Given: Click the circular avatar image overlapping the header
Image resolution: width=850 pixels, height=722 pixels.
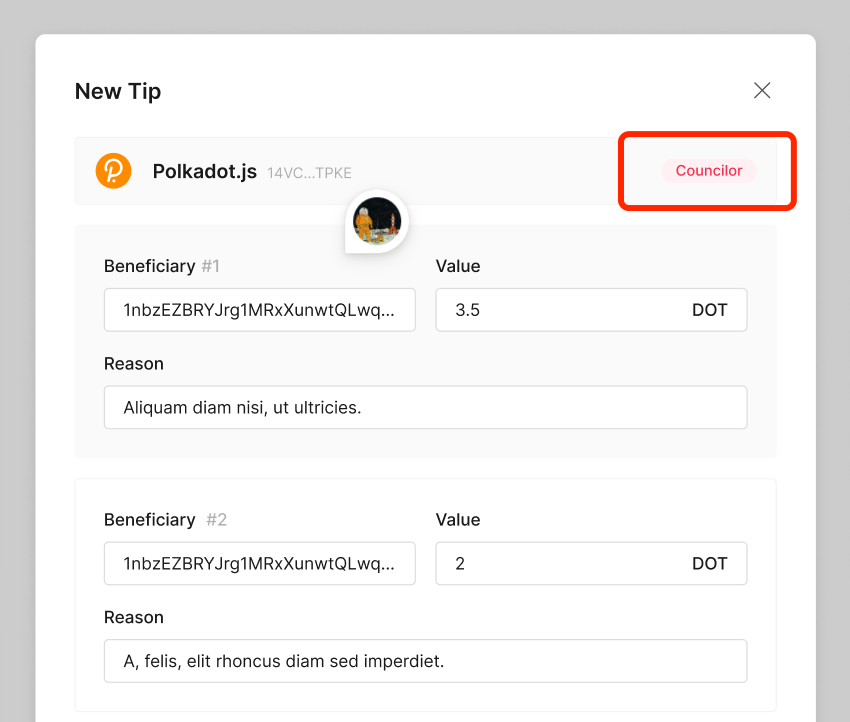Looking at the screenshot, I should click(x=376, y=221).
